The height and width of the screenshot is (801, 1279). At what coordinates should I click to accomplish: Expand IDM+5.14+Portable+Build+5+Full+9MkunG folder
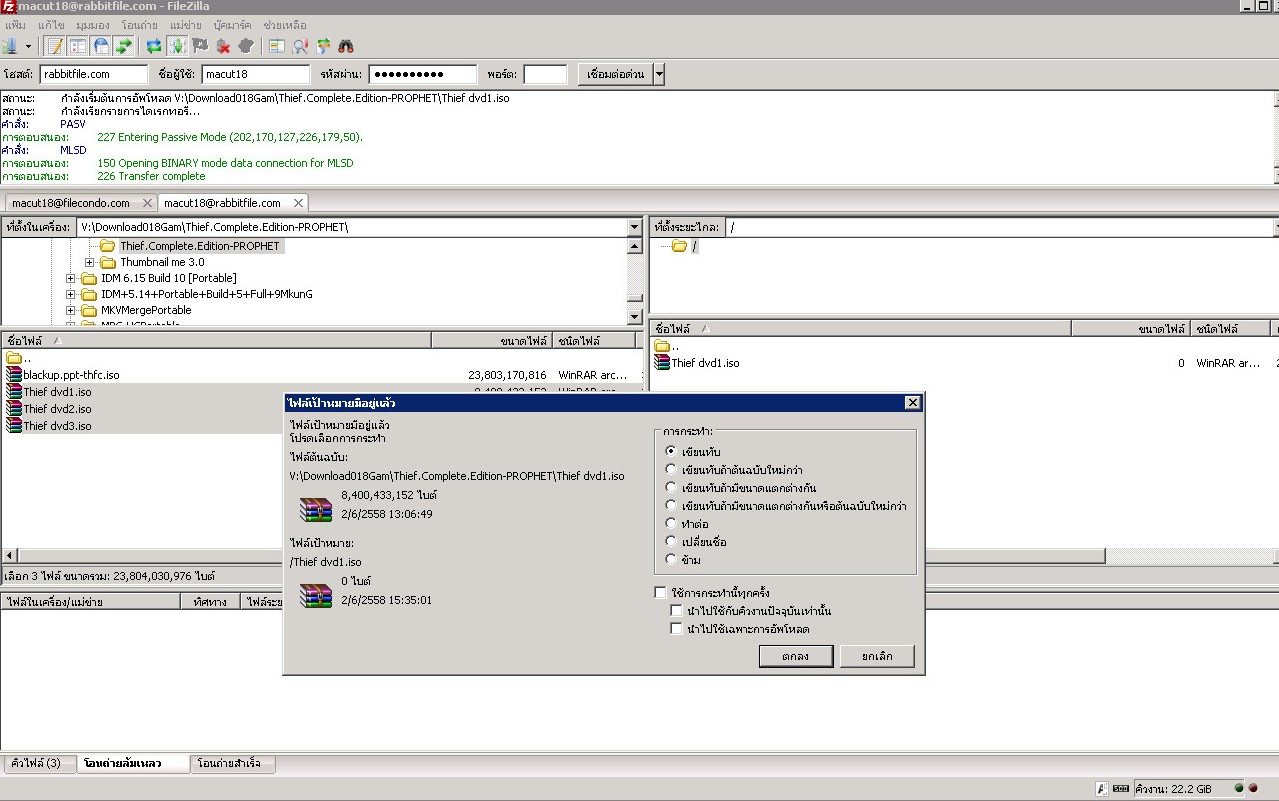[x=70, y=294]
